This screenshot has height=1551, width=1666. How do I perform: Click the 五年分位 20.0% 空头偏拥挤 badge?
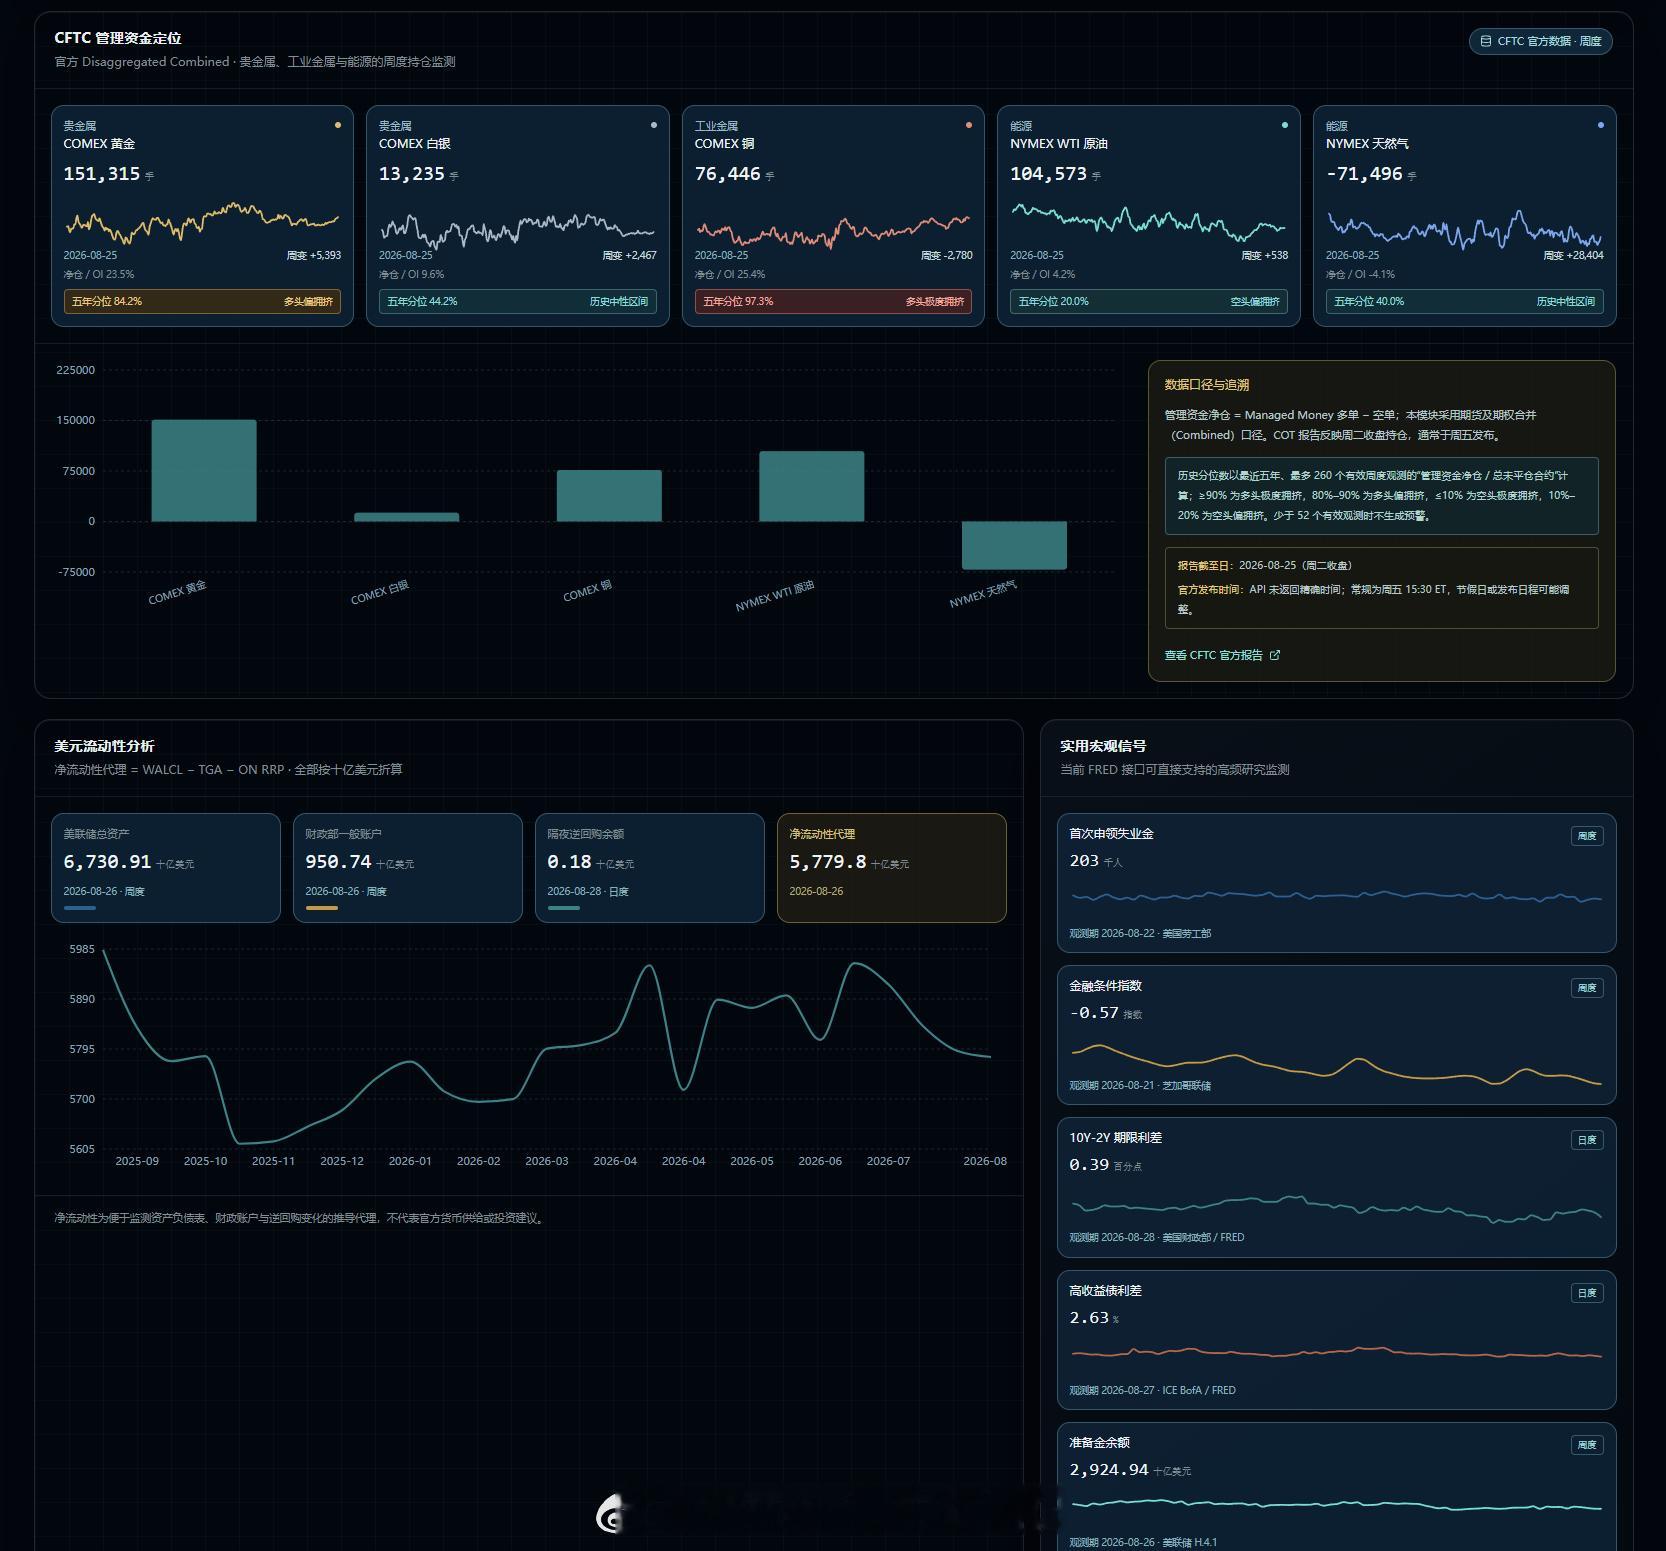click(1149, 301)
